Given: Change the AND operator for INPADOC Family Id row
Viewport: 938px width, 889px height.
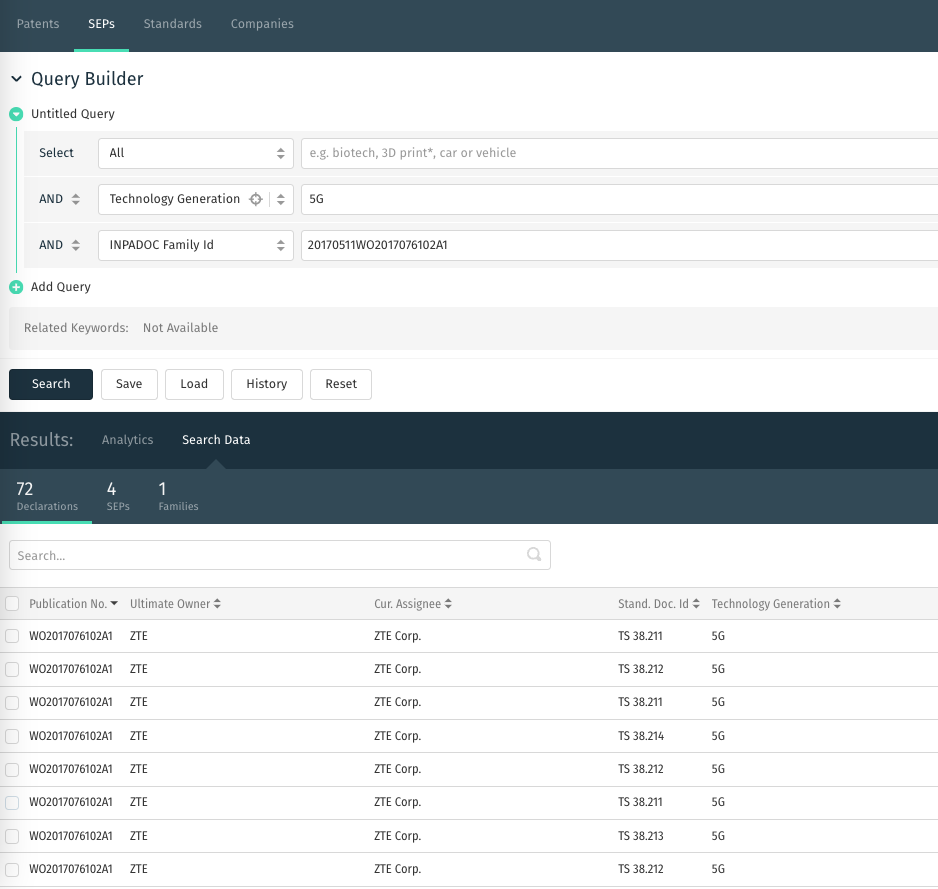Looking at the screenshot, I should 59,245.
